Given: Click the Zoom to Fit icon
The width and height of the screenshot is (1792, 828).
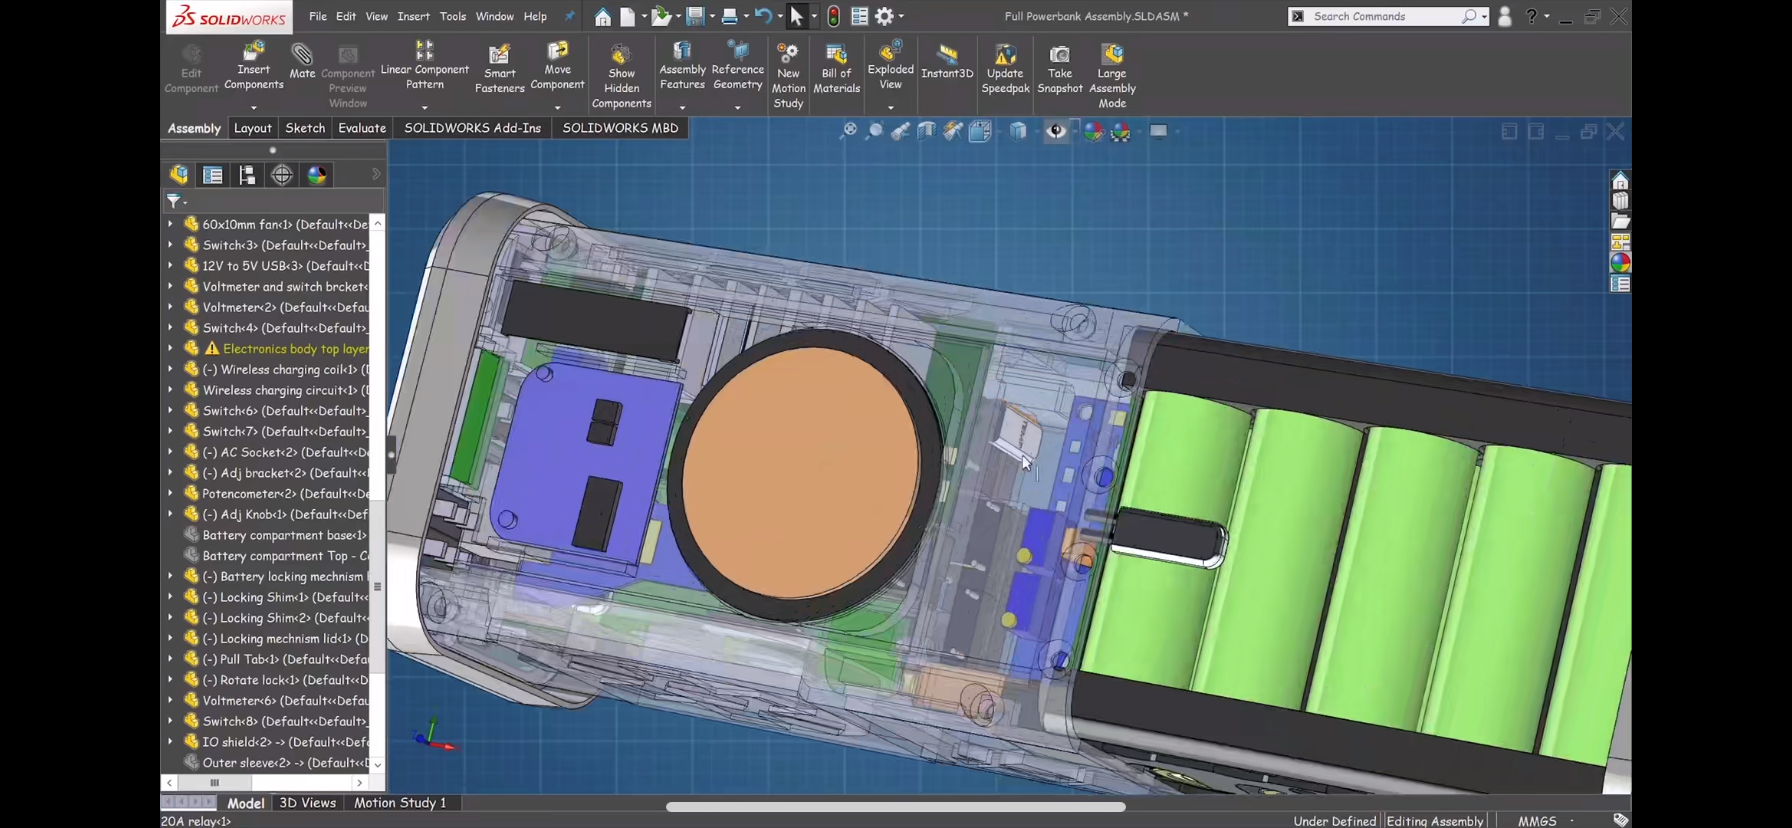Looking at the screenshot, I should click(x=848, y=131).
